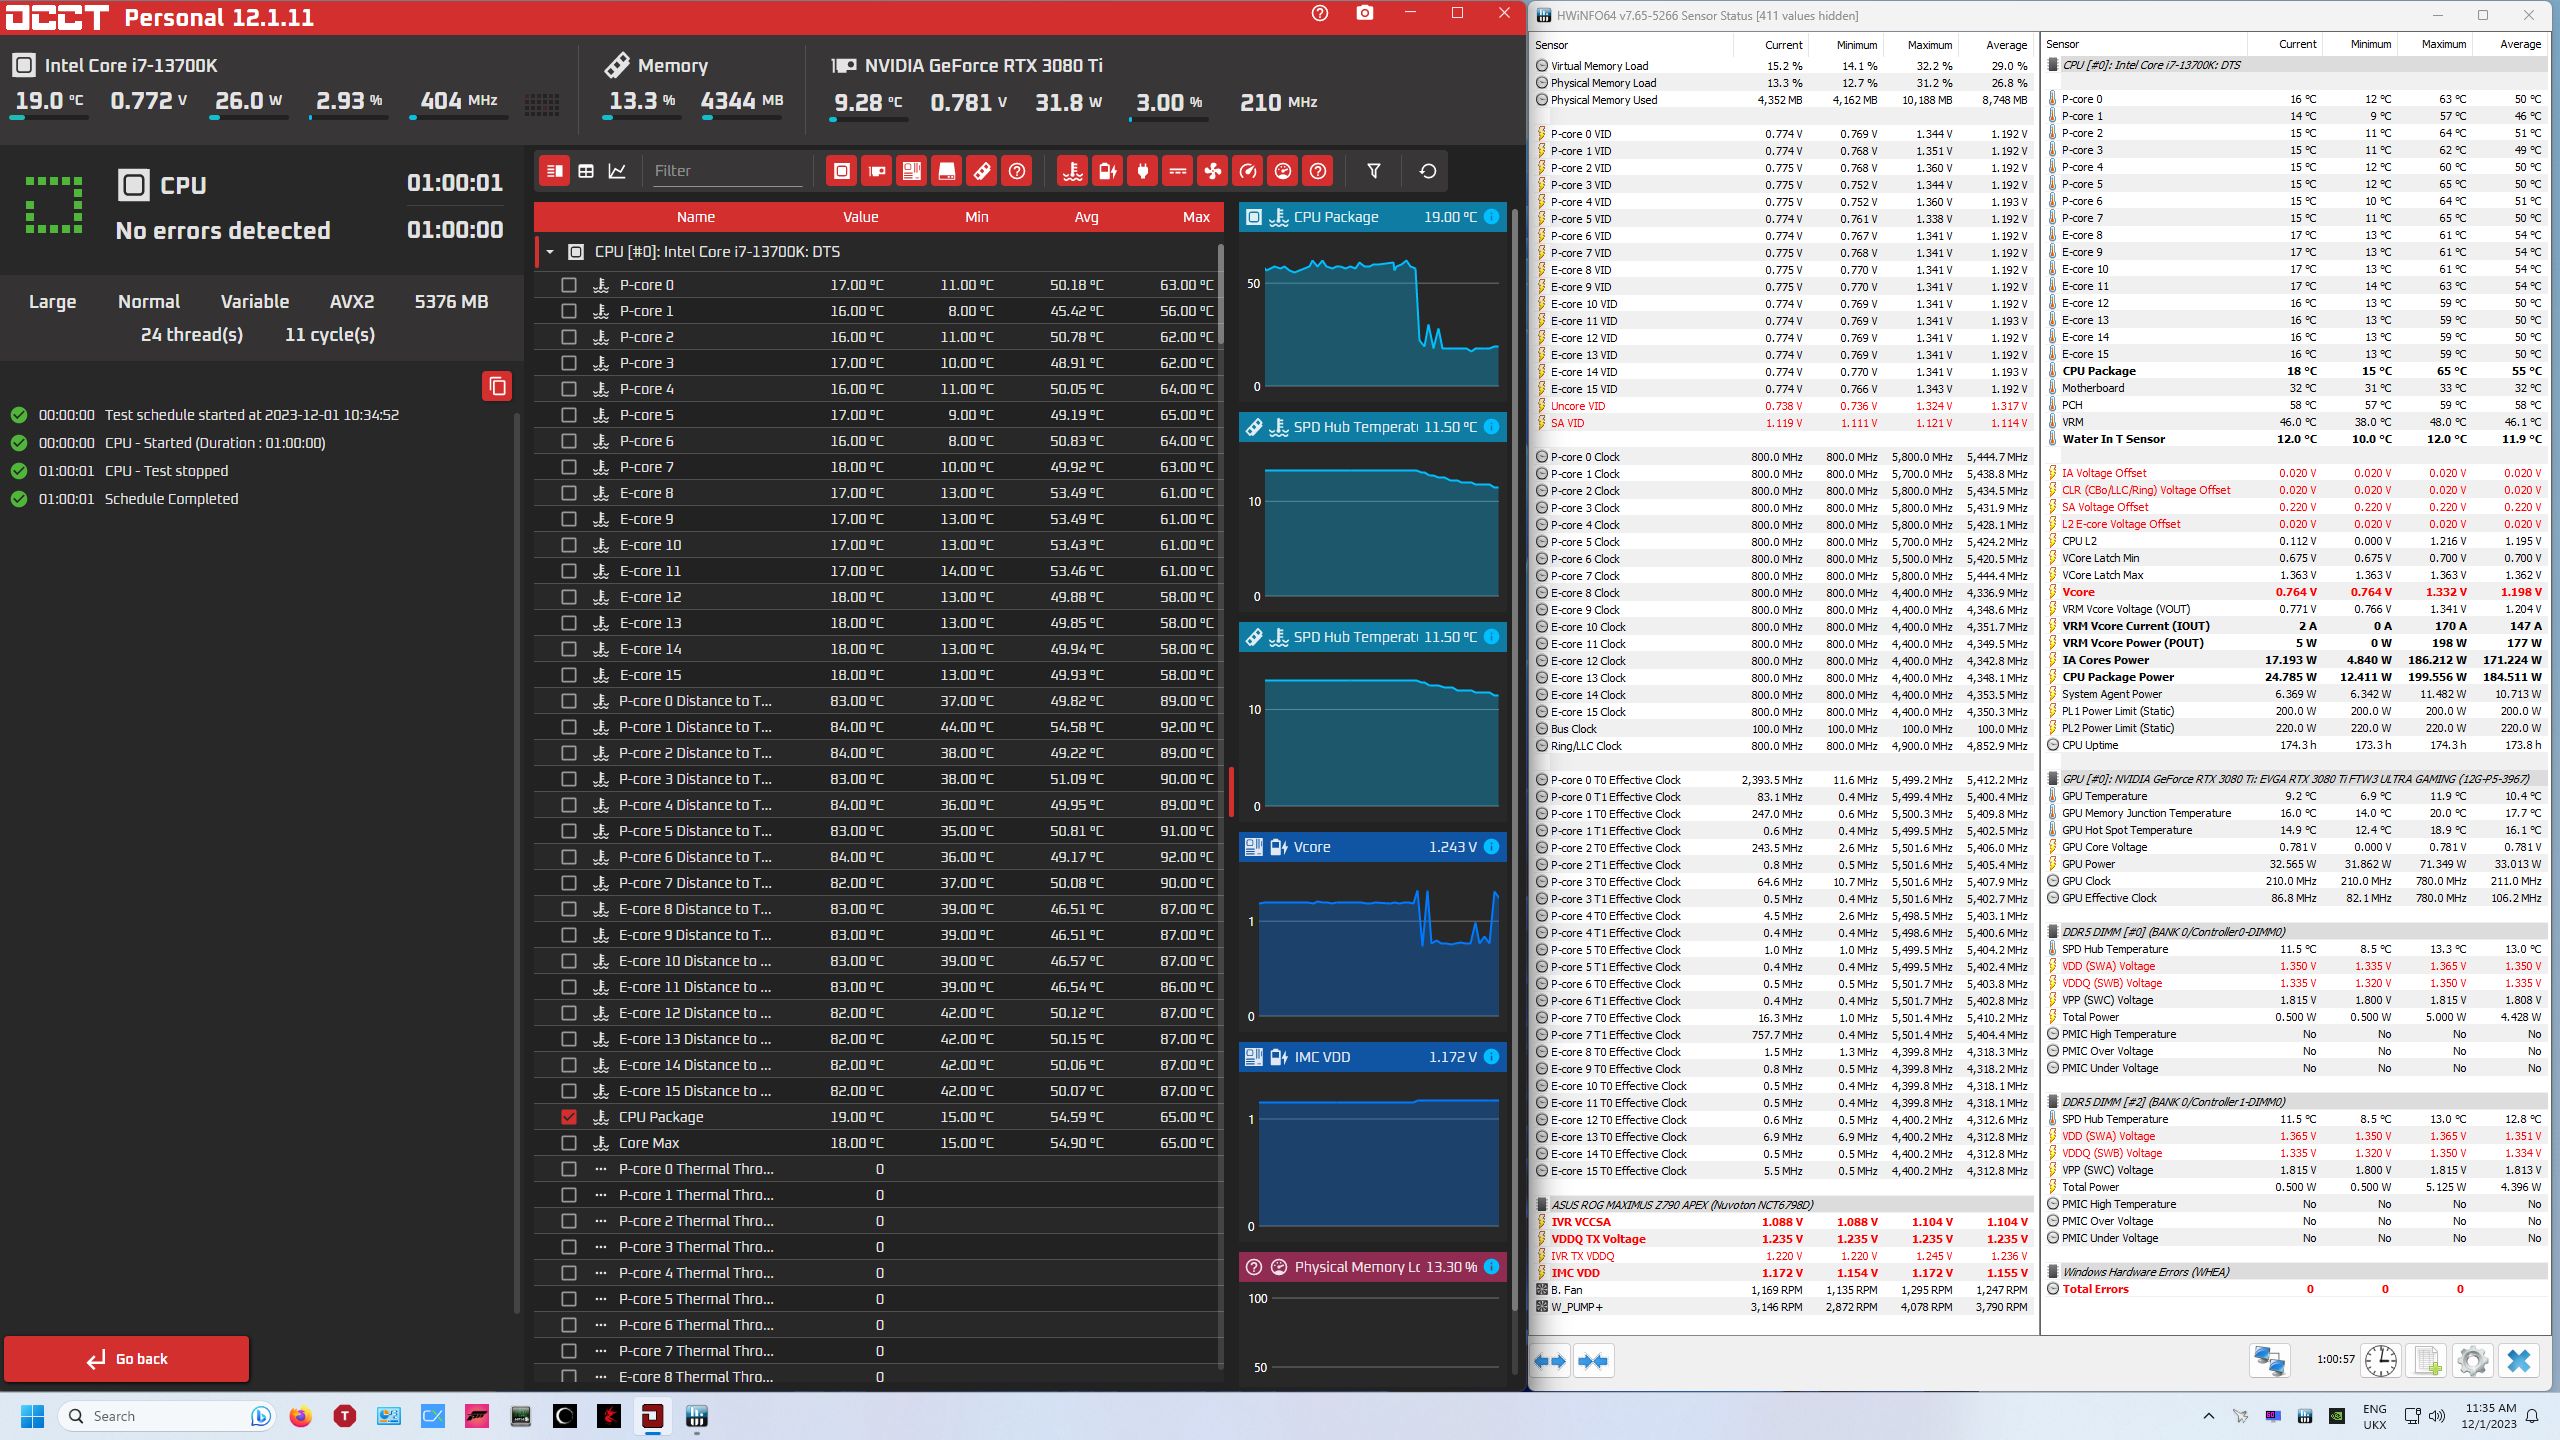Screen dimensions: 2560x1440
Task: Open info for the CPU Package graph
Action: [1491, 217]
